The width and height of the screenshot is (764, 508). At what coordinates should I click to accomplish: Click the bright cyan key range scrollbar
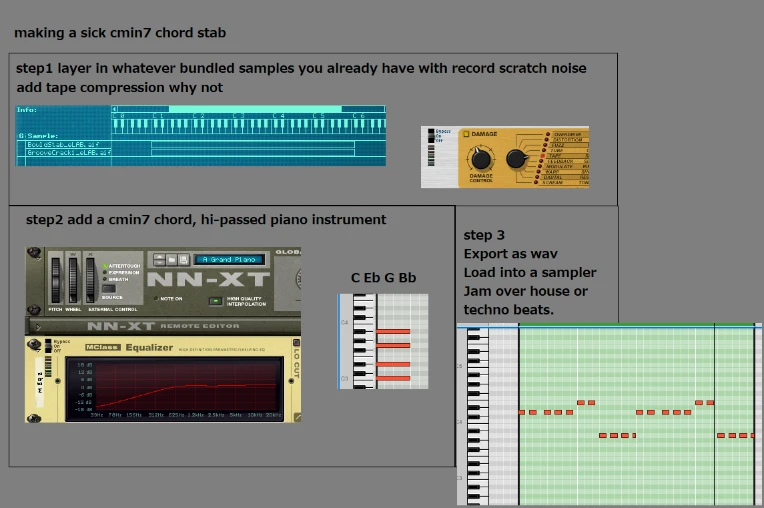click(255, 109)
